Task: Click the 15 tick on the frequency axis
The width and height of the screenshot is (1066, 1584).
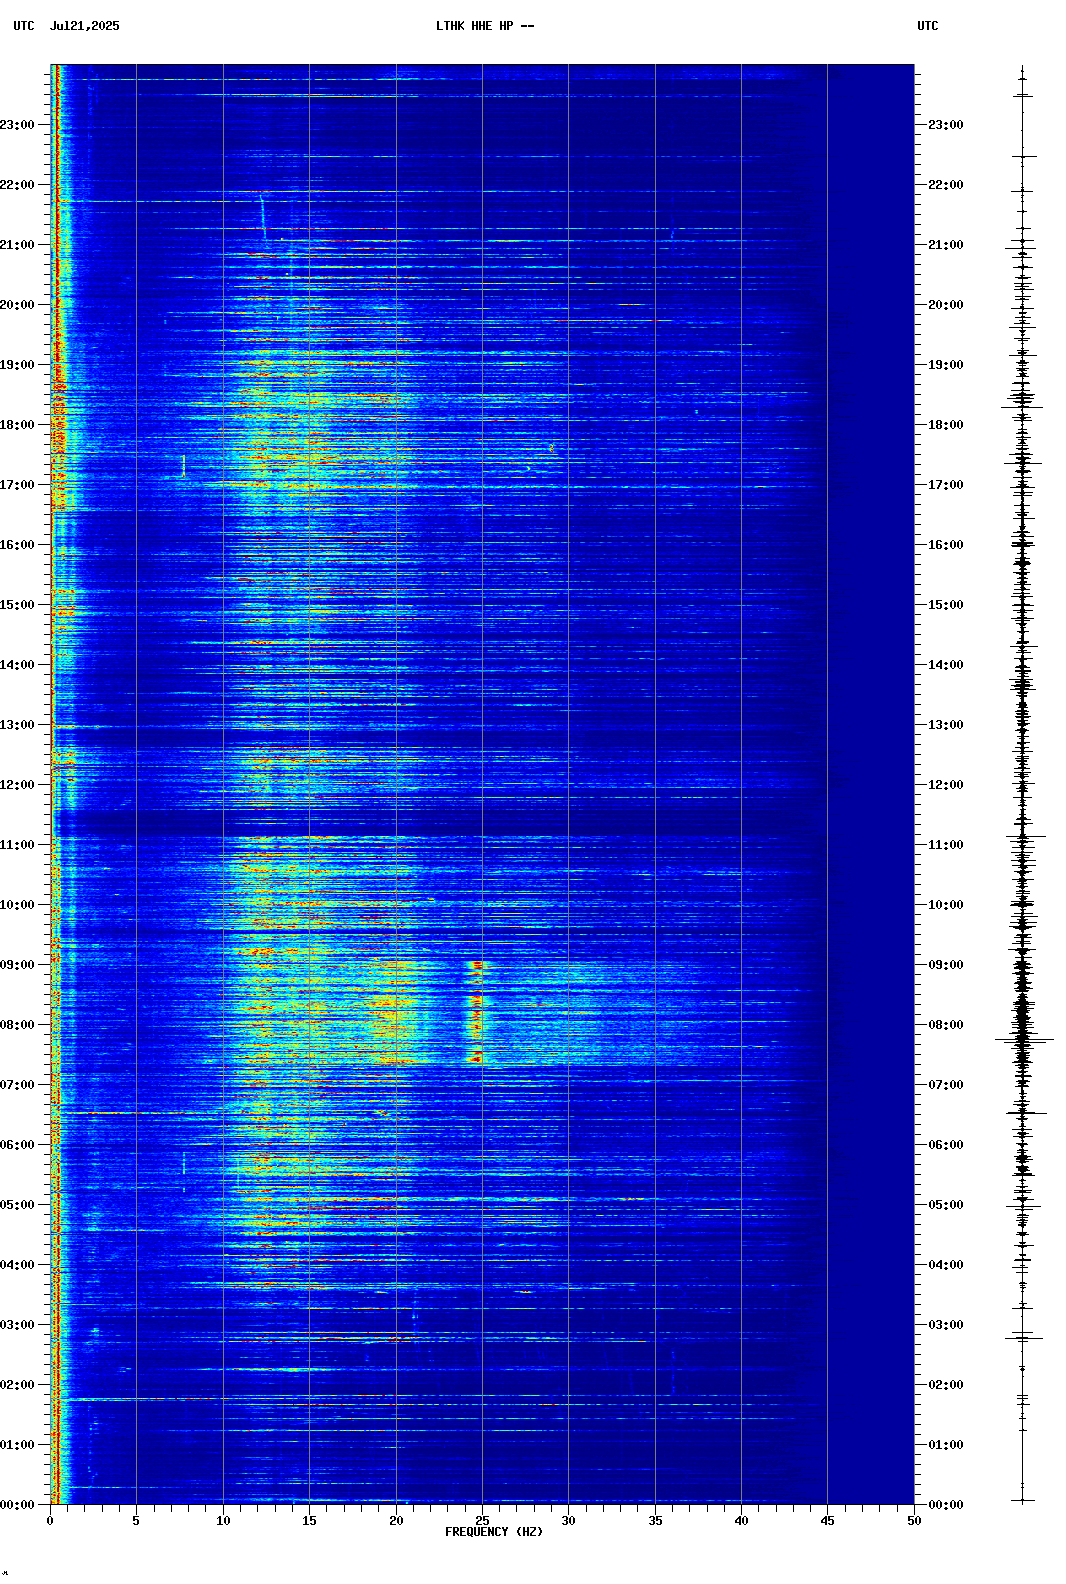Action: pos(309,1521)
